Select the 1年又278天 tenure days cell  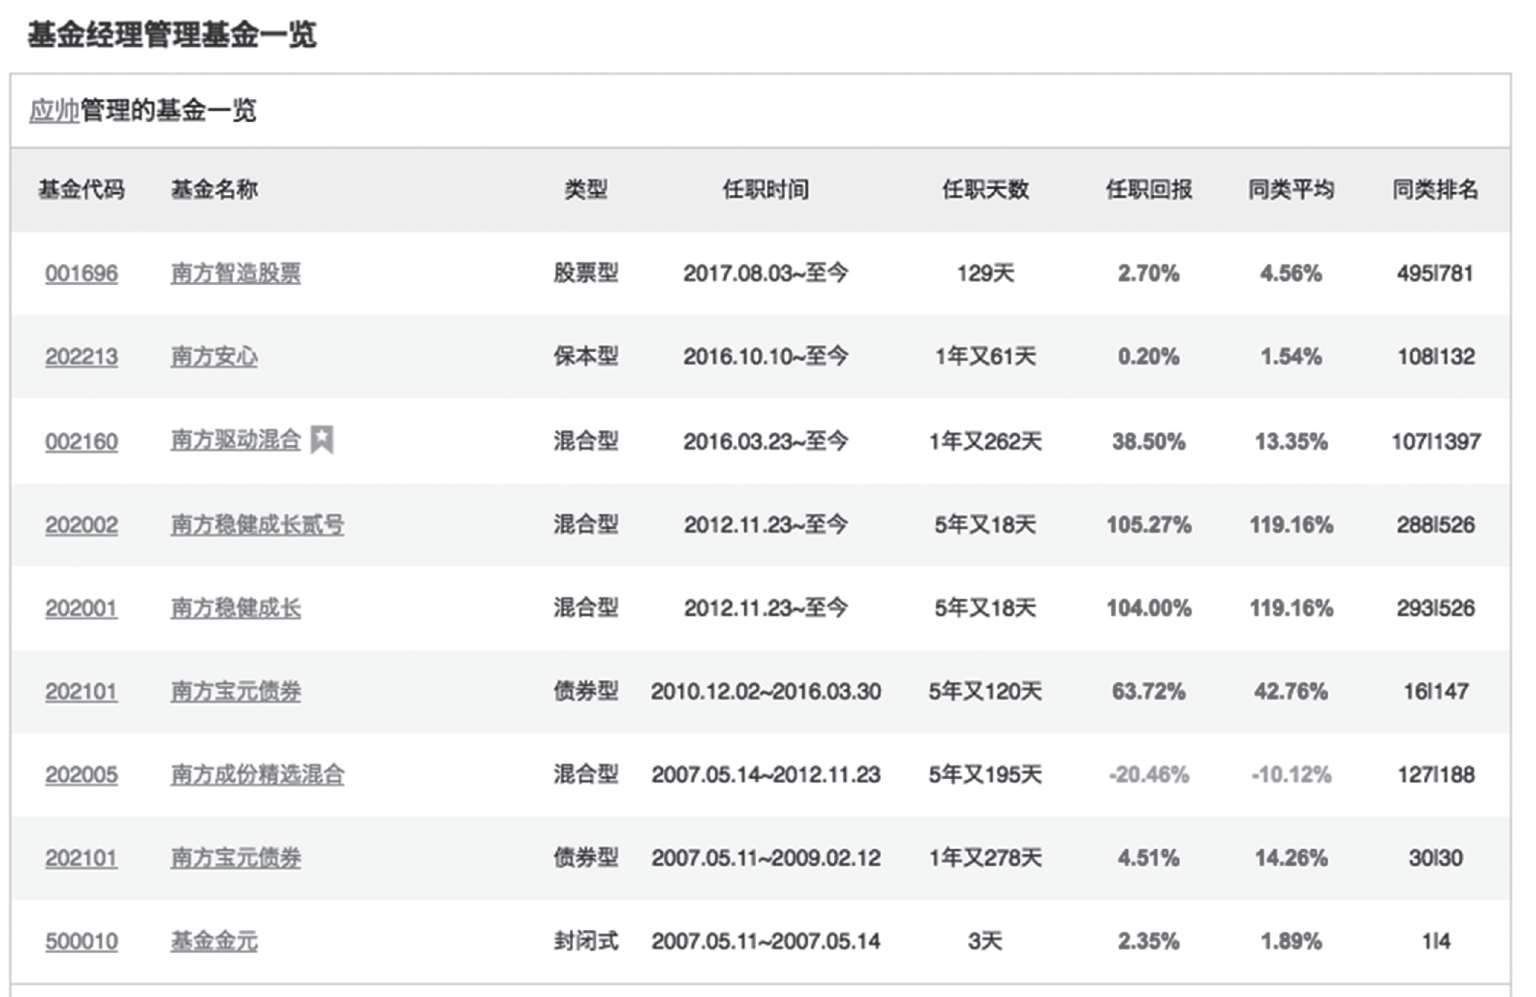pos(986,858)
